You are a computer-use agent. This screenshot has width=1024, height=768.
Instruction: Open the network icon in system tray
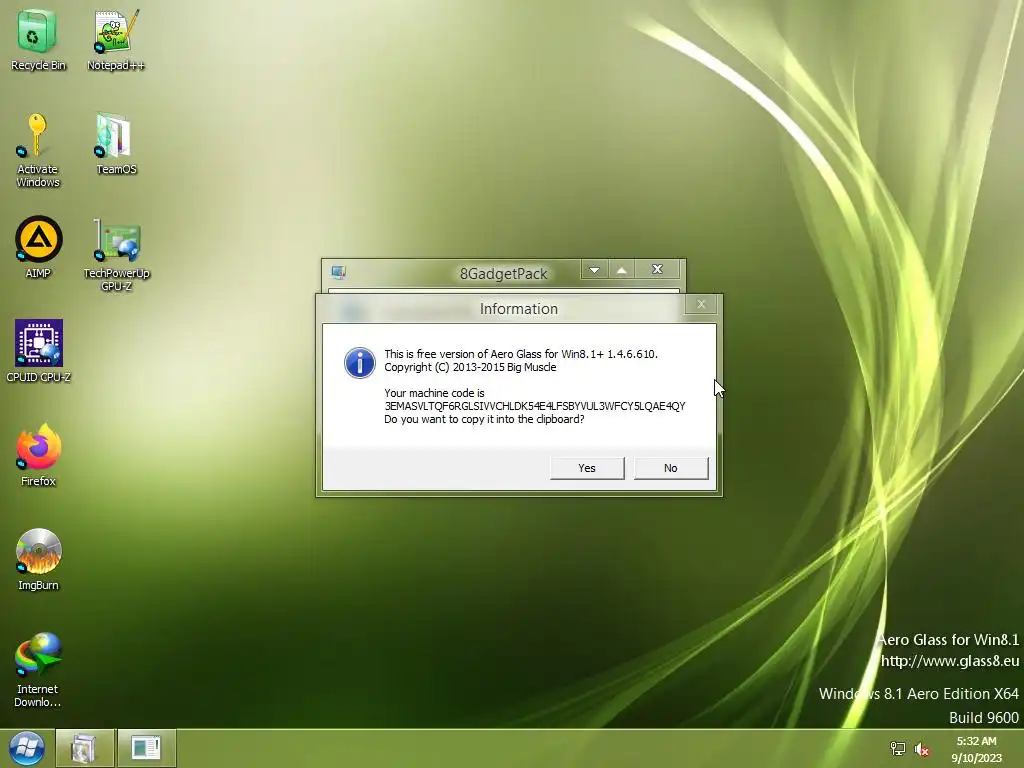[898, 749]
